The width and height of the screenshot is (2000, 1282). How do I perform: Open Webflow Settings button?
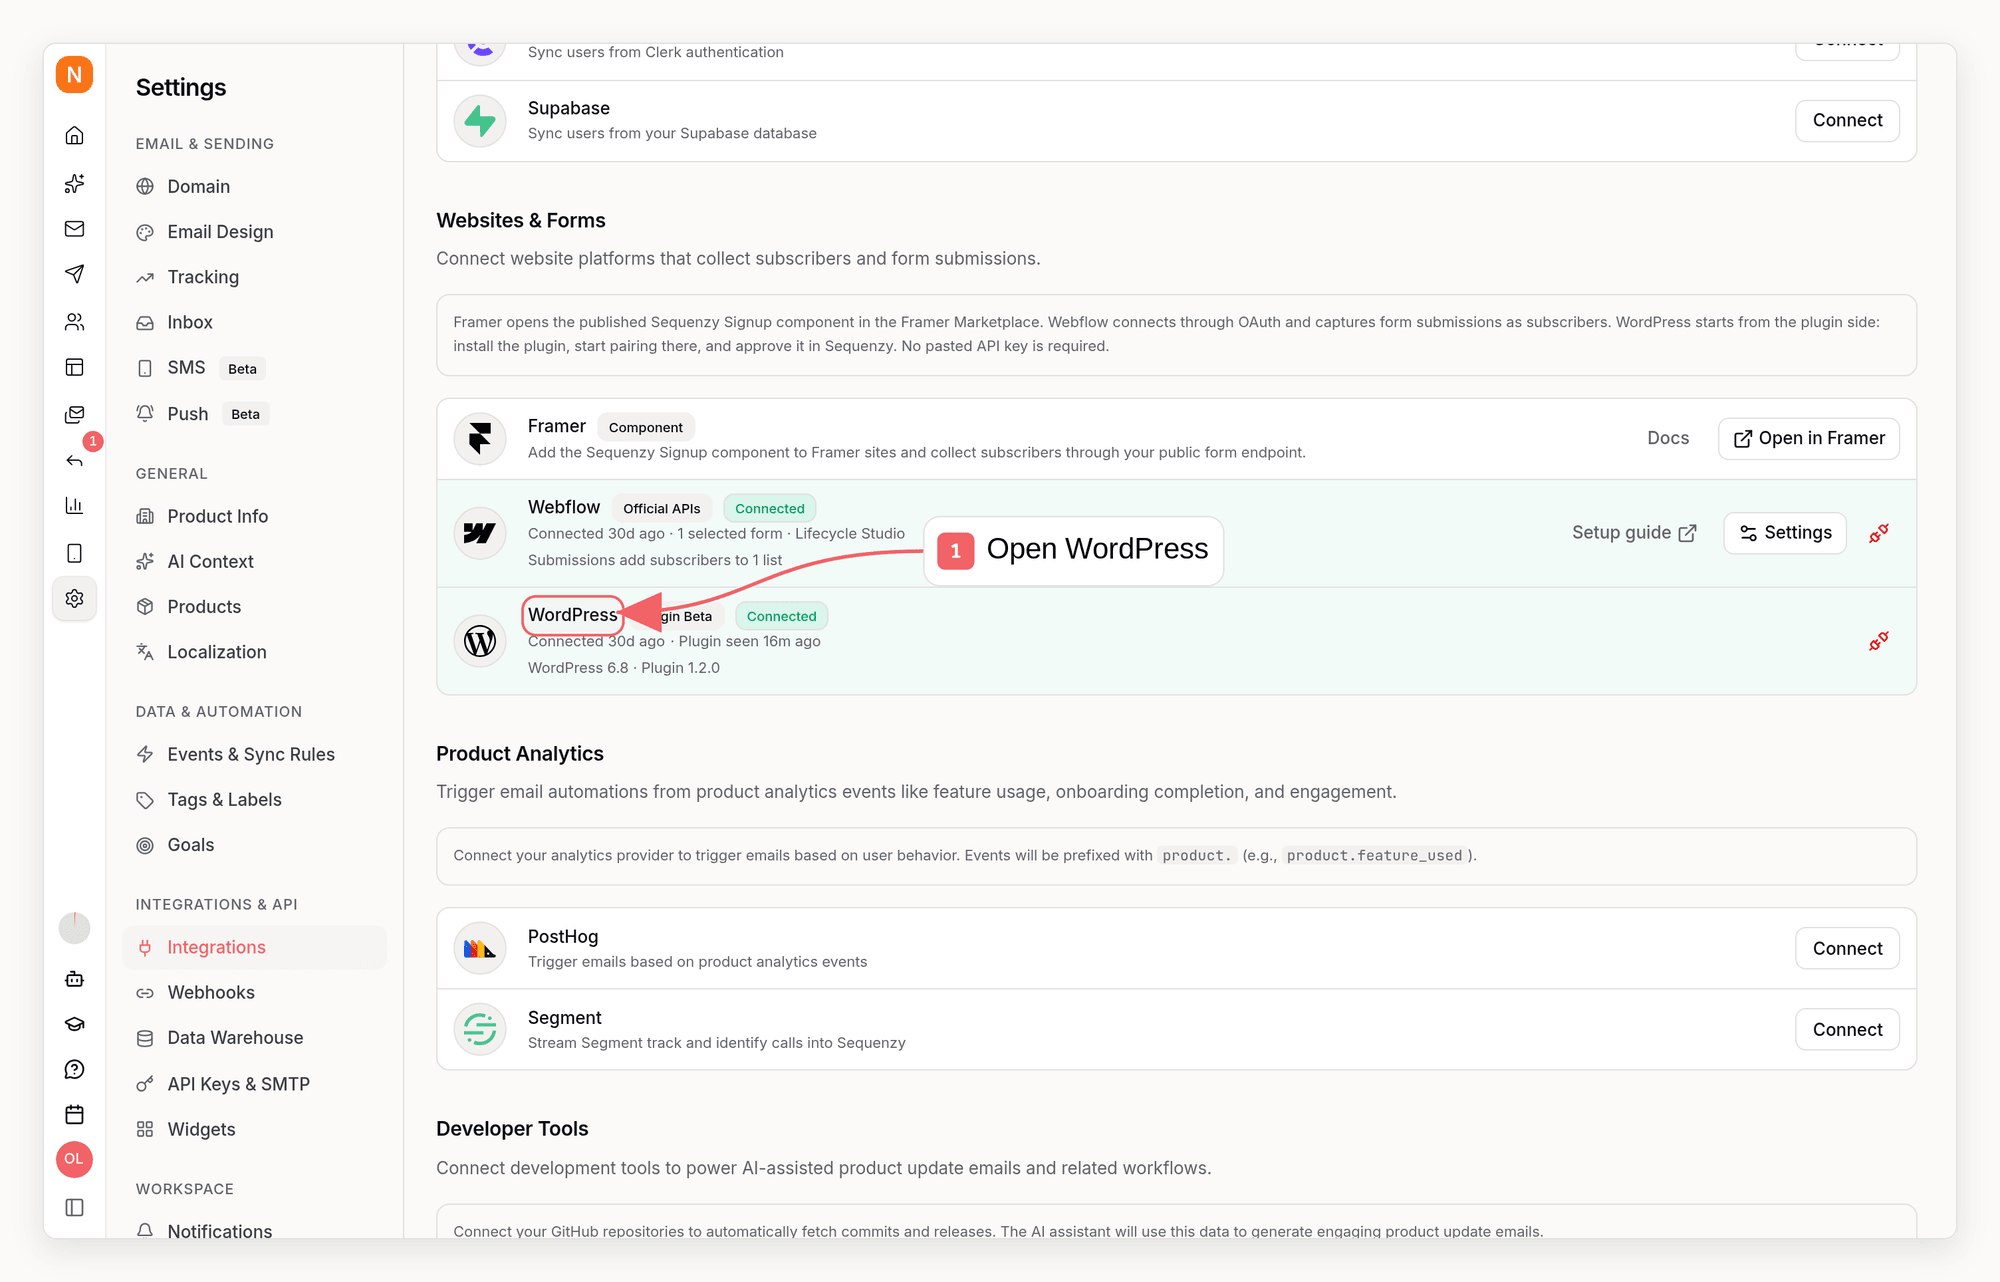pos(1785,533)
